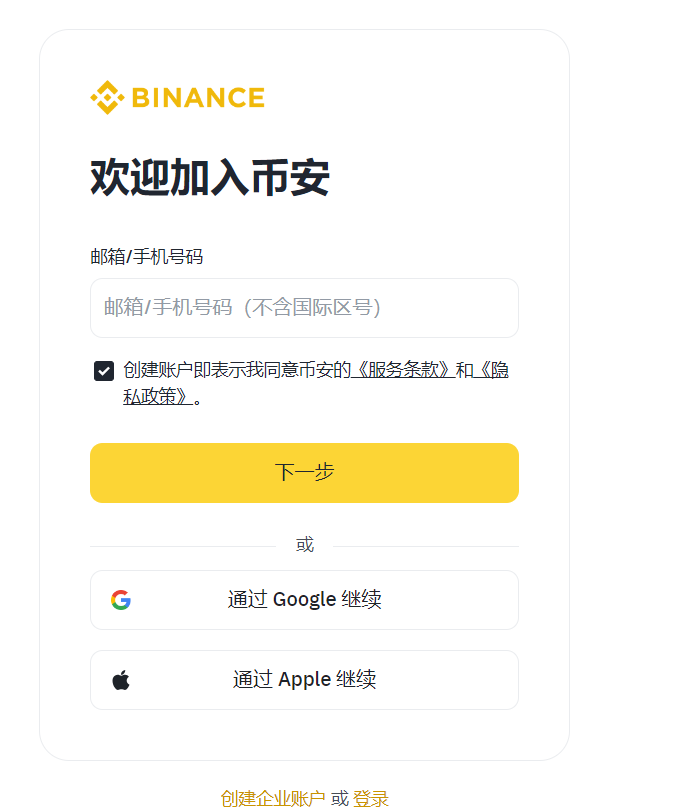Click the 或 divider above the Google button

304,545
